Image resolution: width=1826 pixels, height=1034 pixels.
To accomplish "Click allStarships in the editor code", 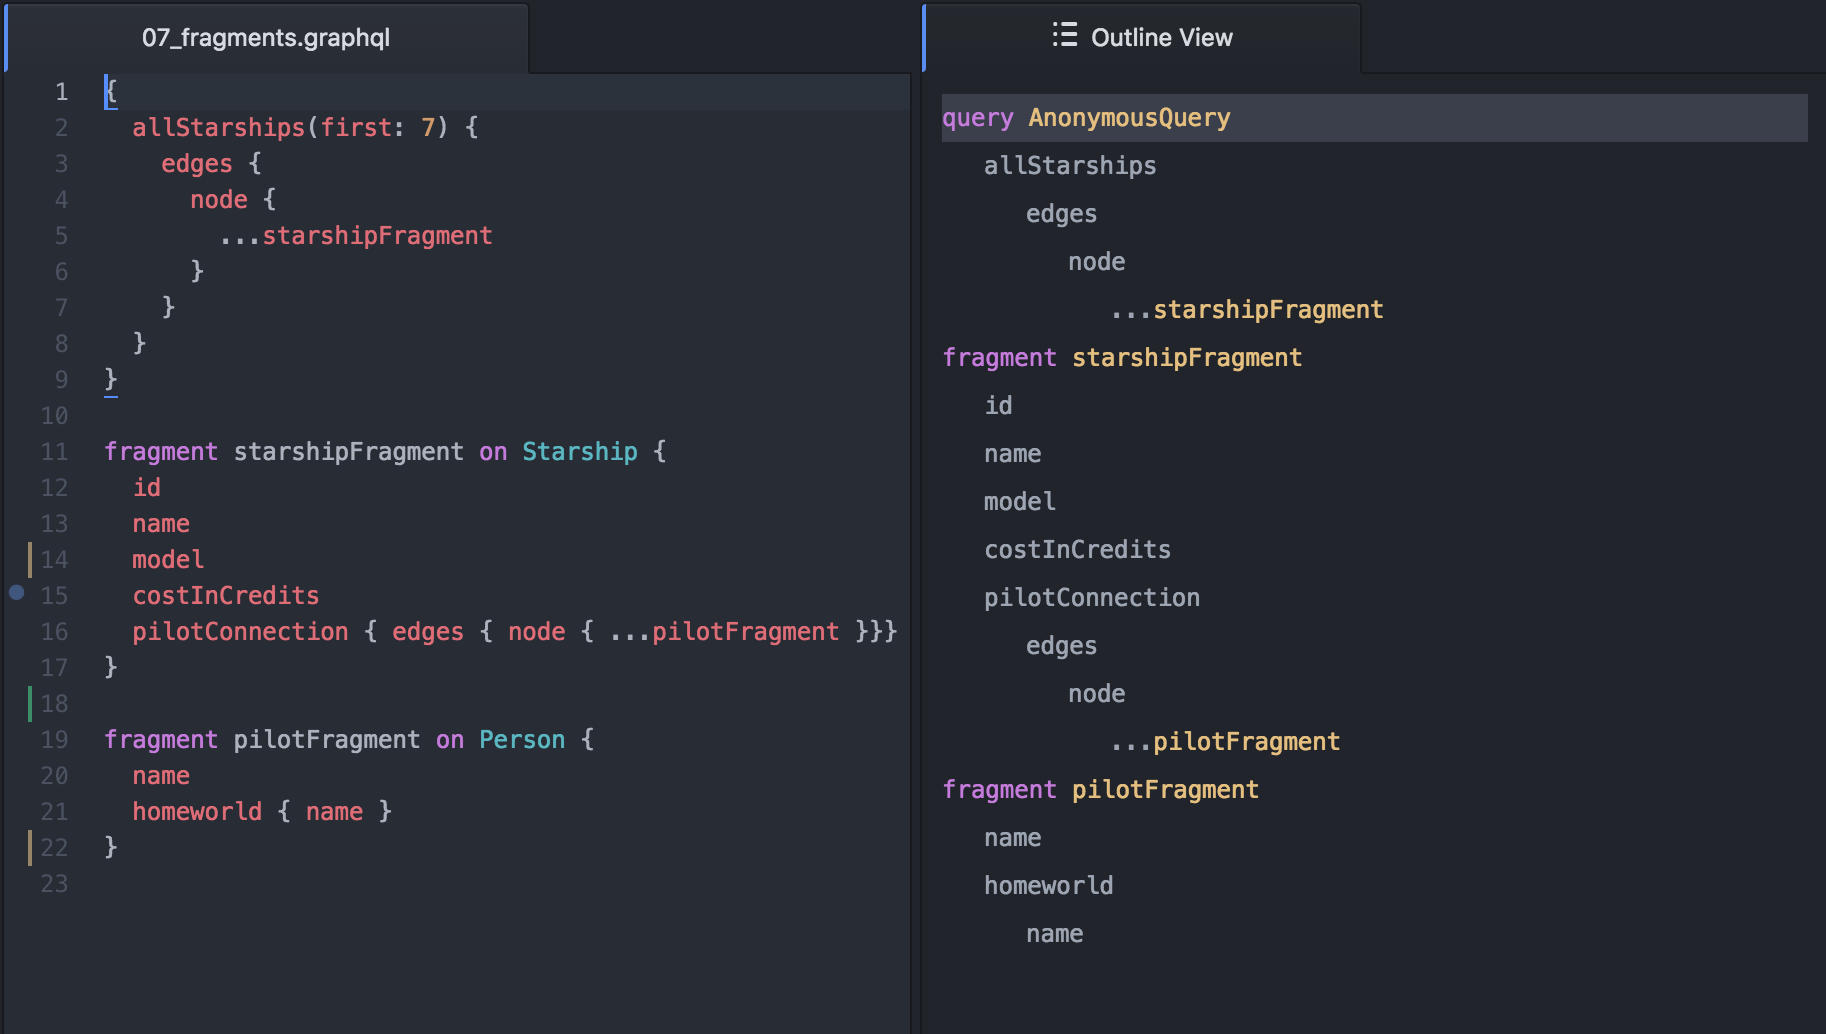I will point(218,128).
